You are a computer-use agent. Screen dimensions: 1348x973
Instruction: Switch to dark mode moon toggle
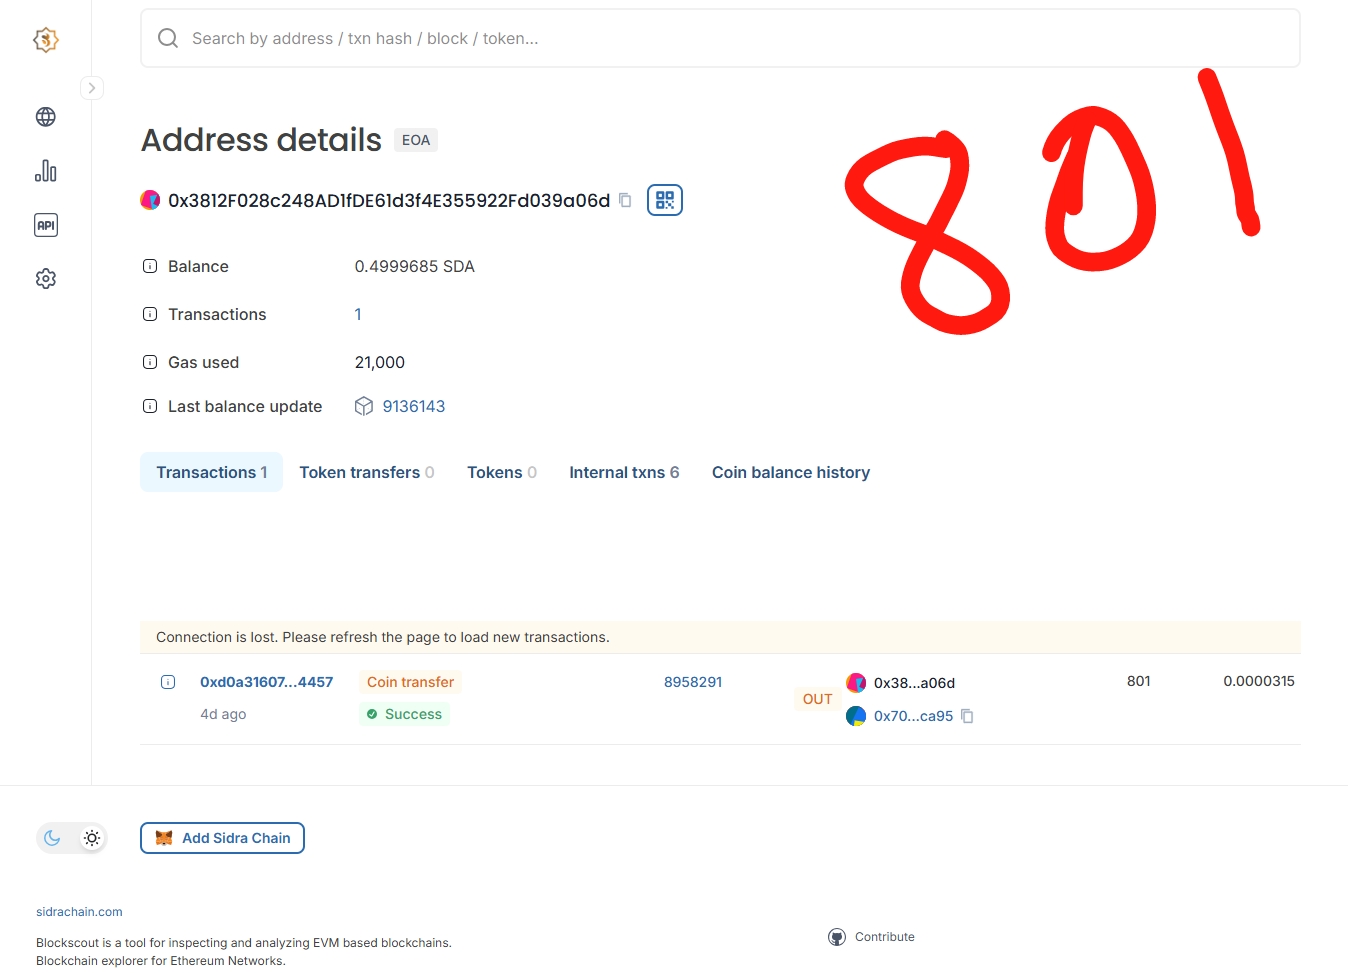[x=53, y=838]
